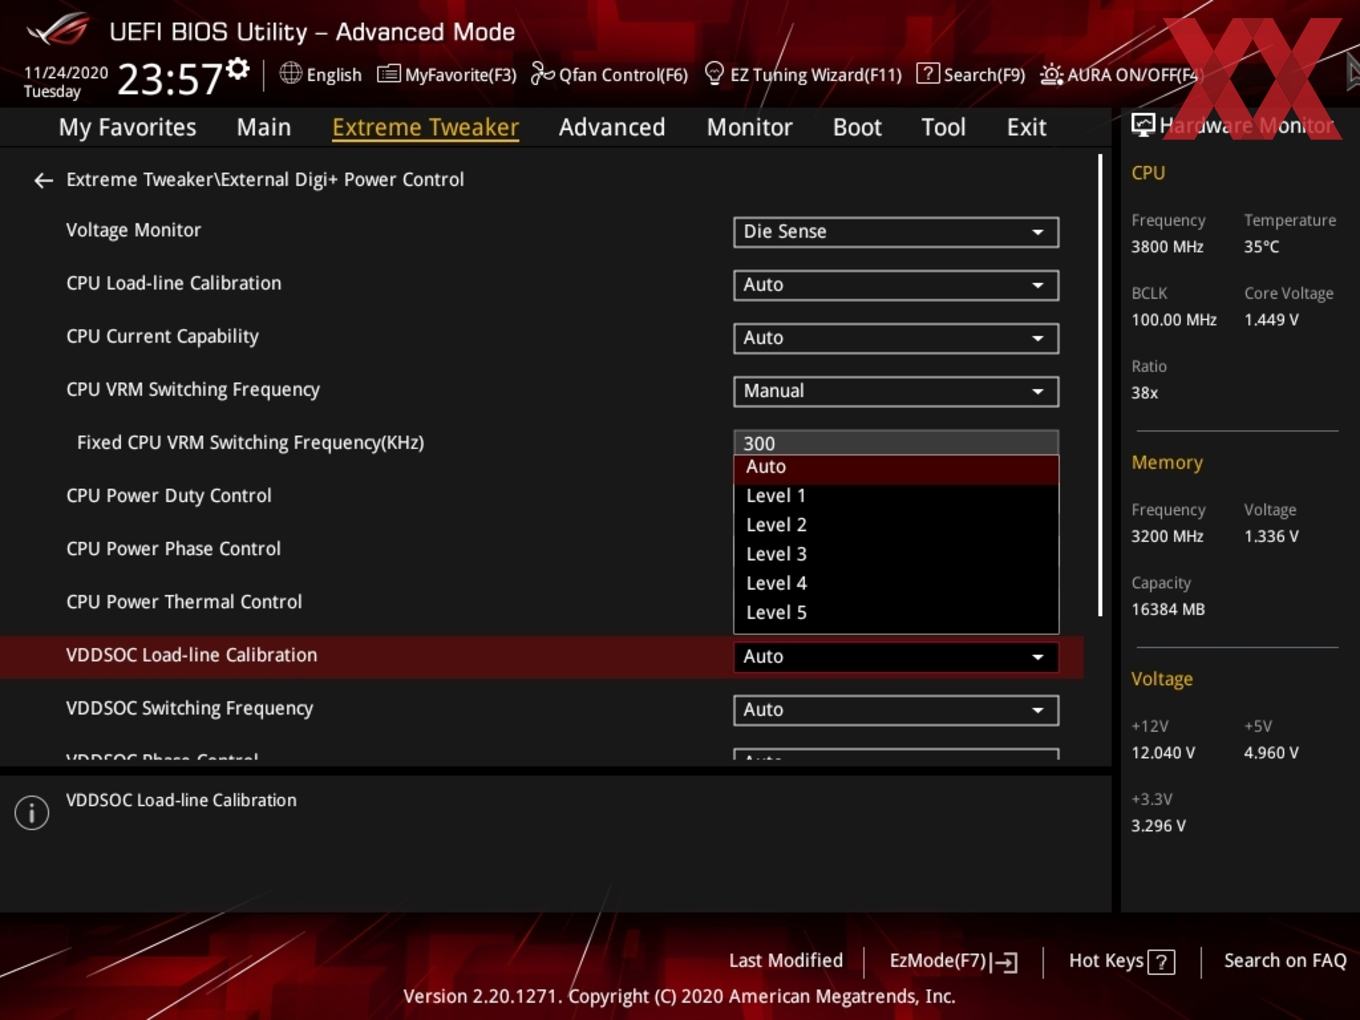The width and height of the screenshot is (1360, 1020).
Task: Open the CPU Load-line Calibration dropdown
Action: (x=896, y=285)
